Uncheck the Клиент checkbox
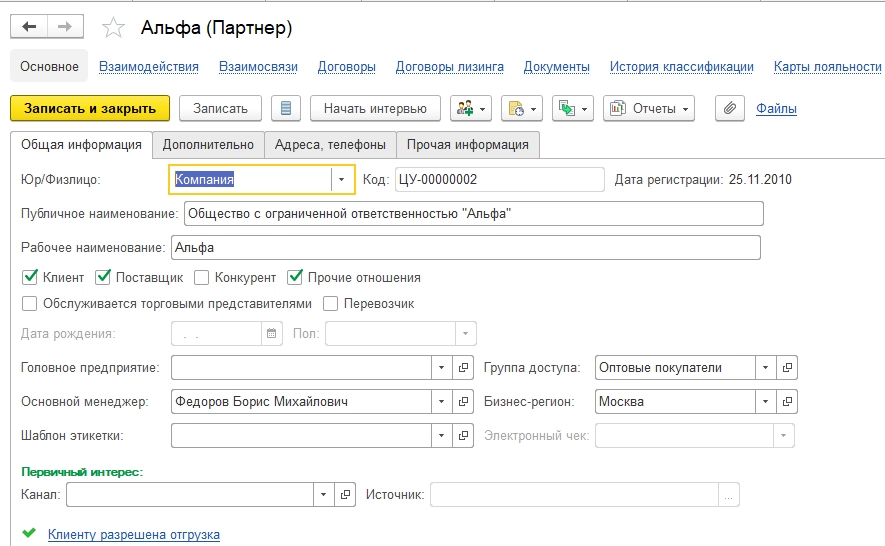 [x=29, y=278]
